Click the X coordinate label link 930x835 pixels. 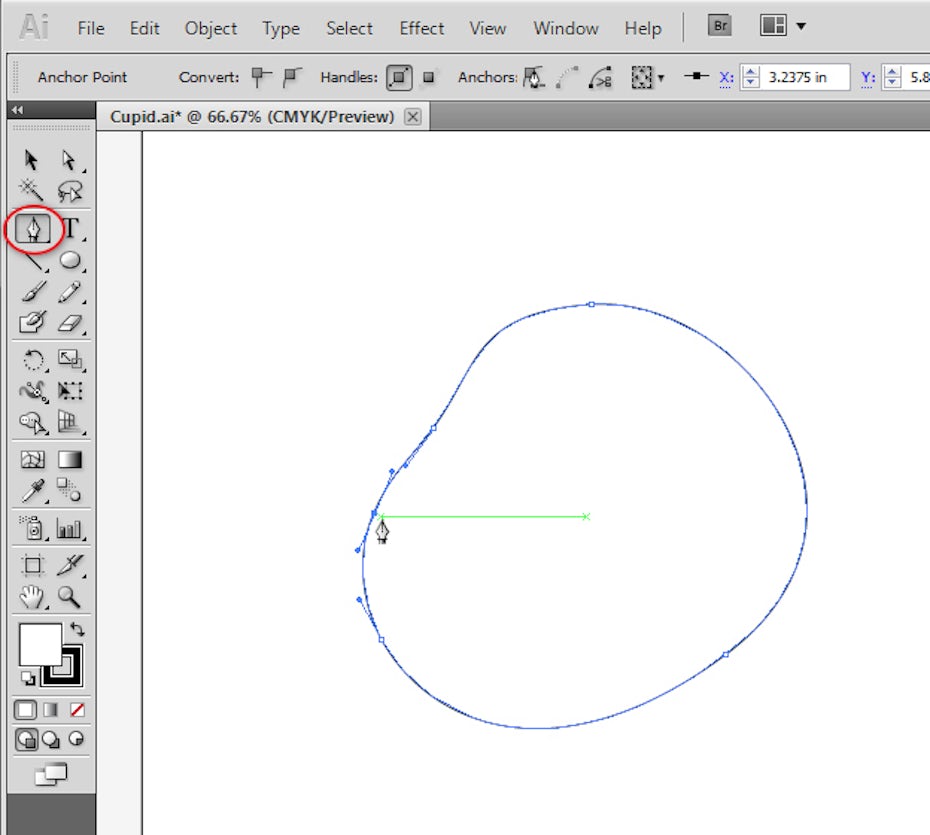pyautogui.click(x=726, y=78)
